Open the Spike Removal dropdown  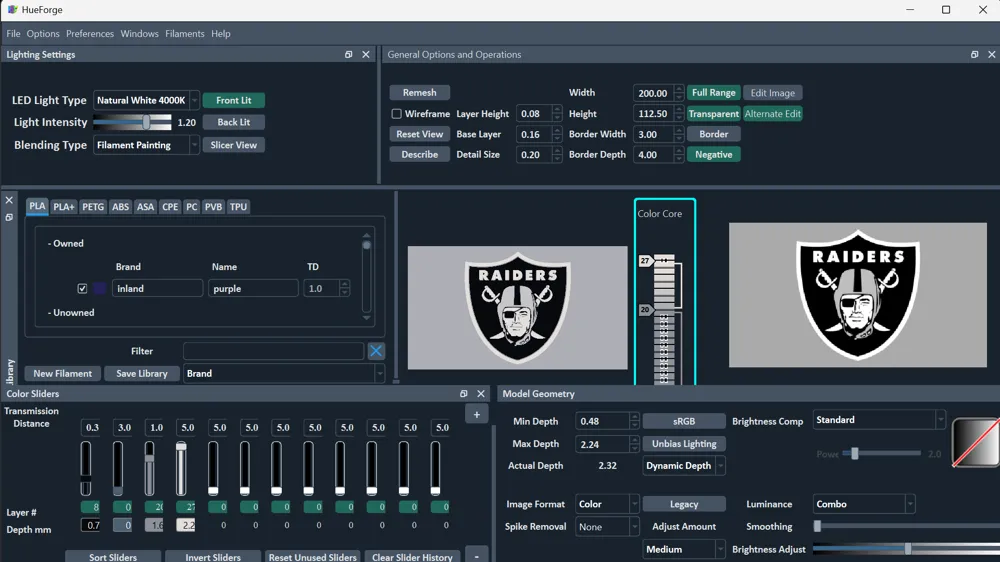(607, 527)
